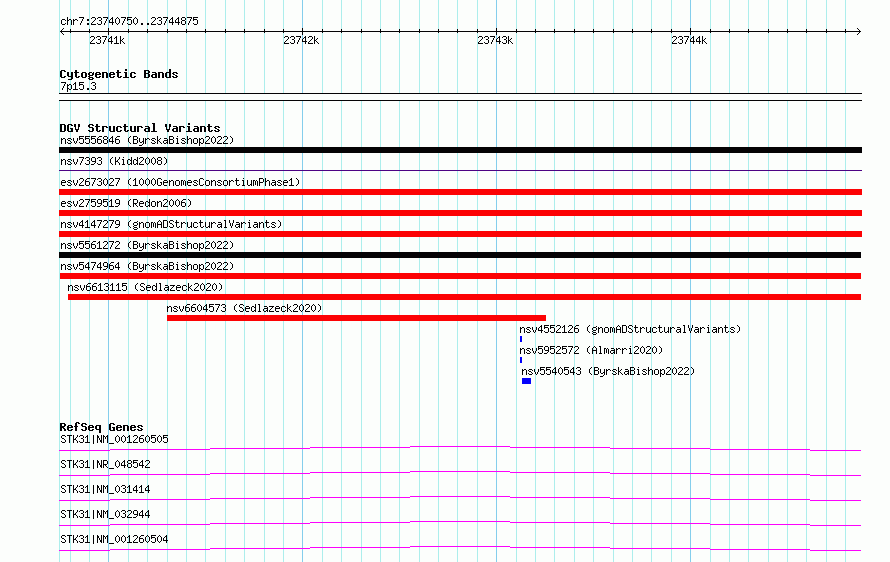Open transcript STK31|NM_031414 label
This screenshot has width=890, height=562.
click(x=105, y=489)
